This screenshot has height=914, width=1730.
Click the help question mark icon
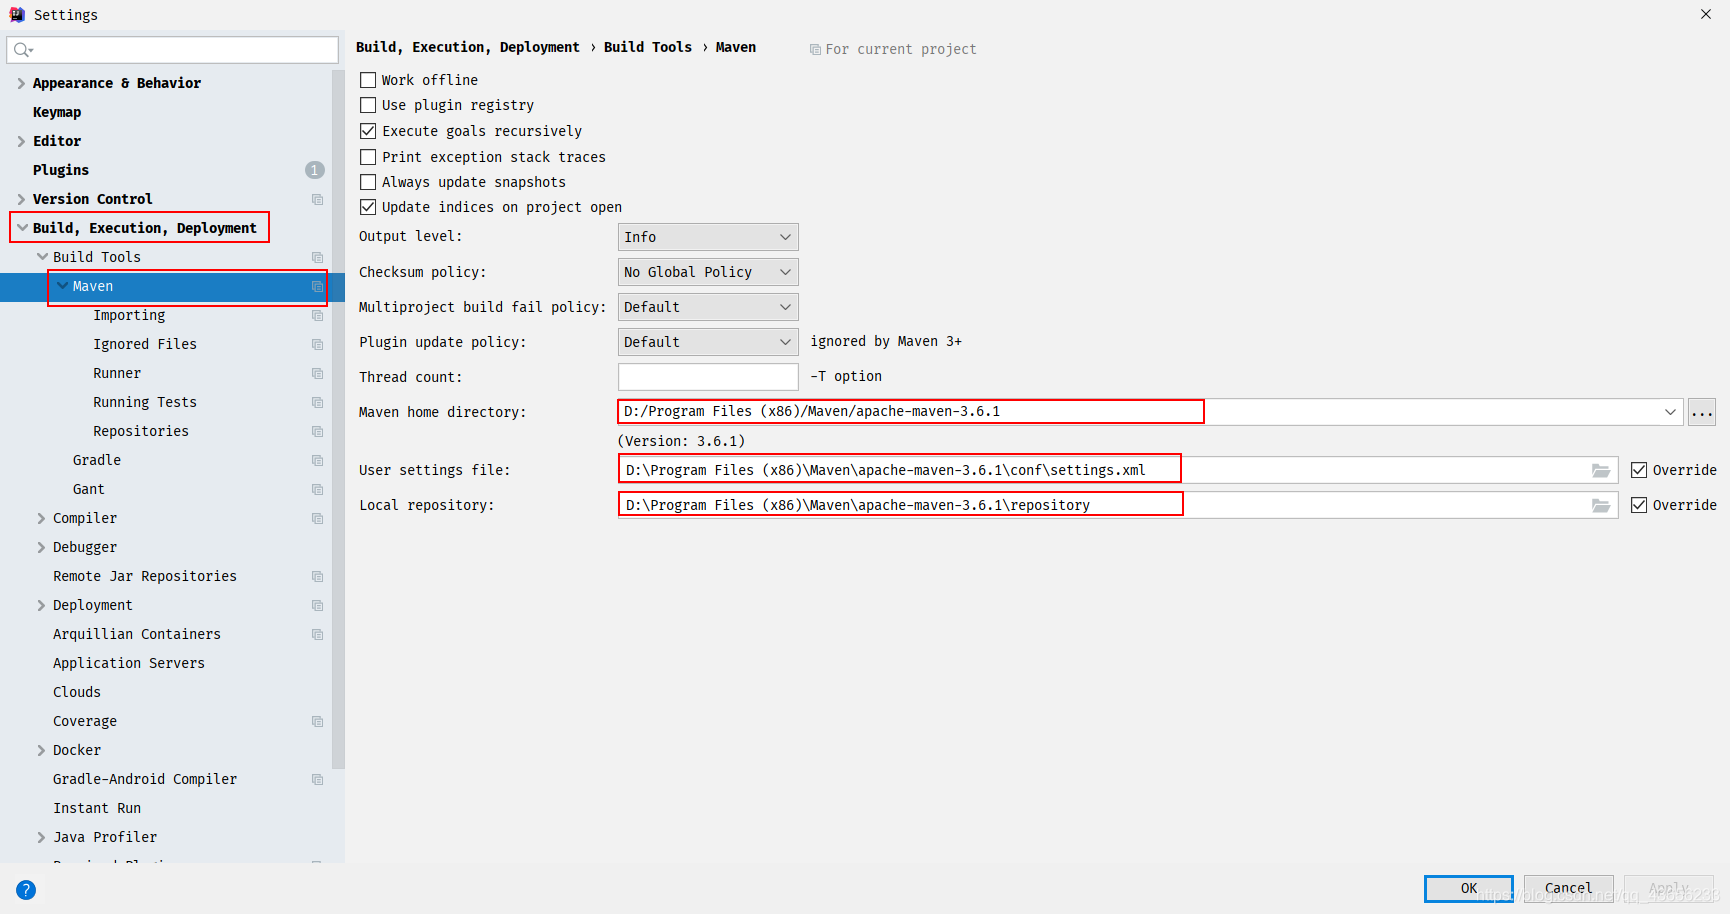26,890
